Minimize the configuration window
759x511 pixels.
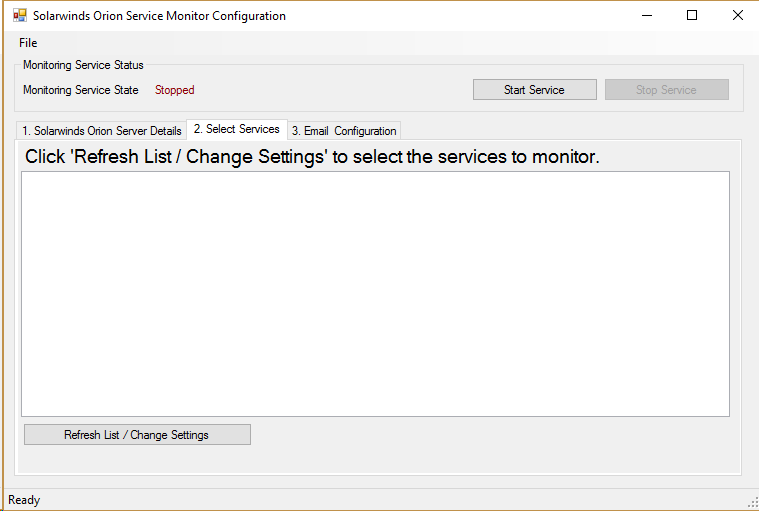647,15
